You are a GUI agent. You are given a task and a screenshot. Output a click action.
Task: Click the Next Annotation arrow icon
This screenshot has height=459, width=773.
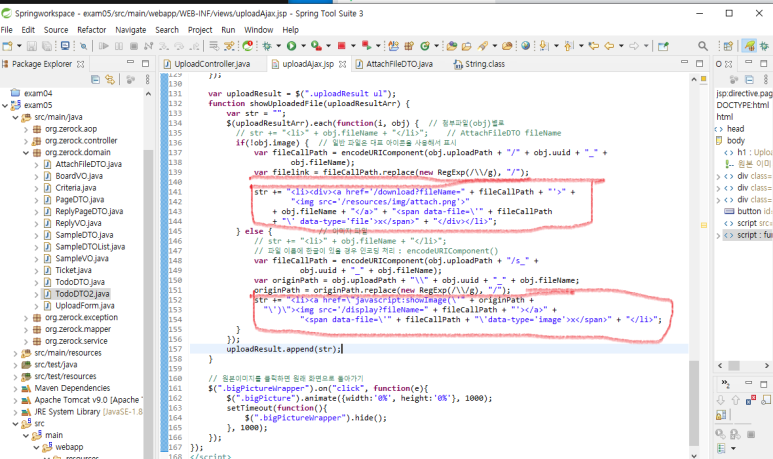tap(544, 46)
